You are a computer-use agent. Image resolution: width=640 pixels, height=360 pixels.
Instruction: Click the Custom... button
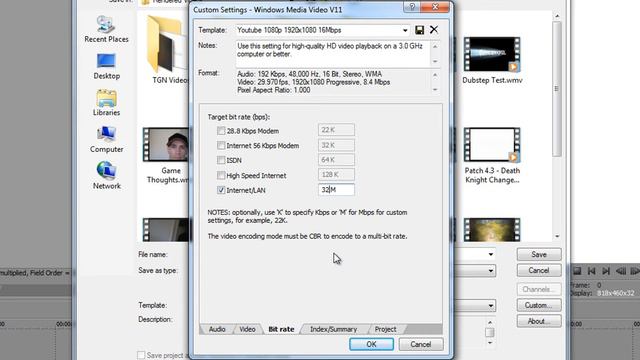click(x=539, y=305)
